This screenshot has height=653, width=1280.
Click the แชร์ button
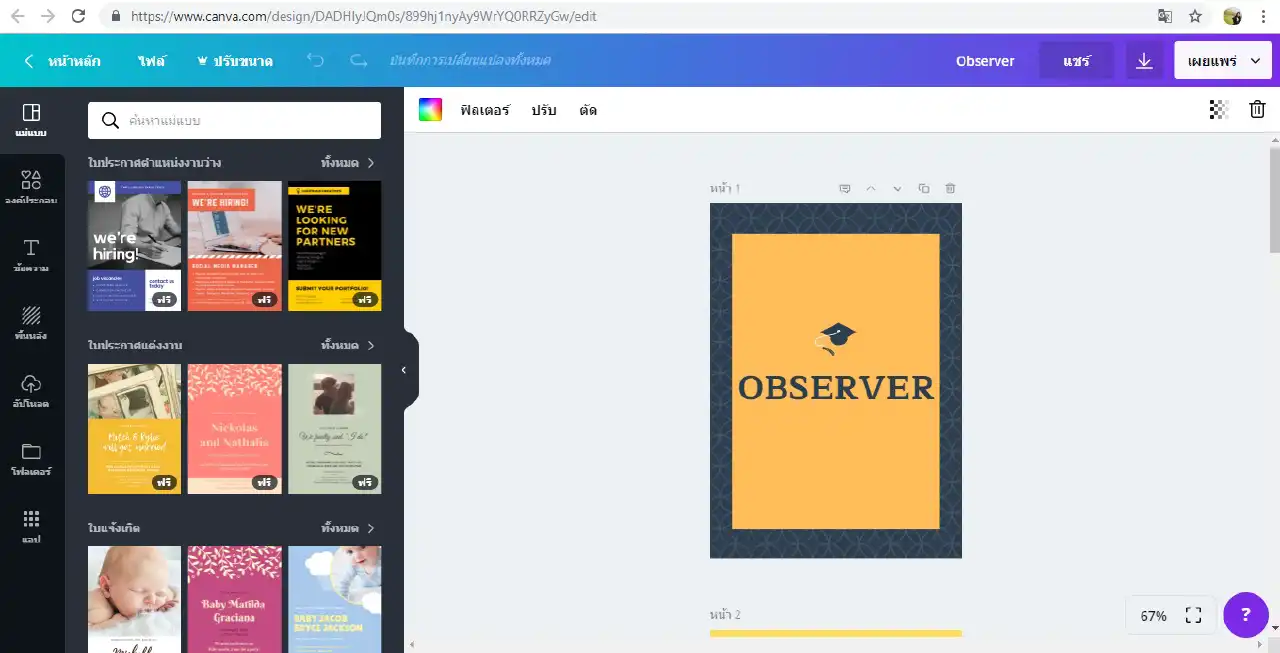point(1077,60)
